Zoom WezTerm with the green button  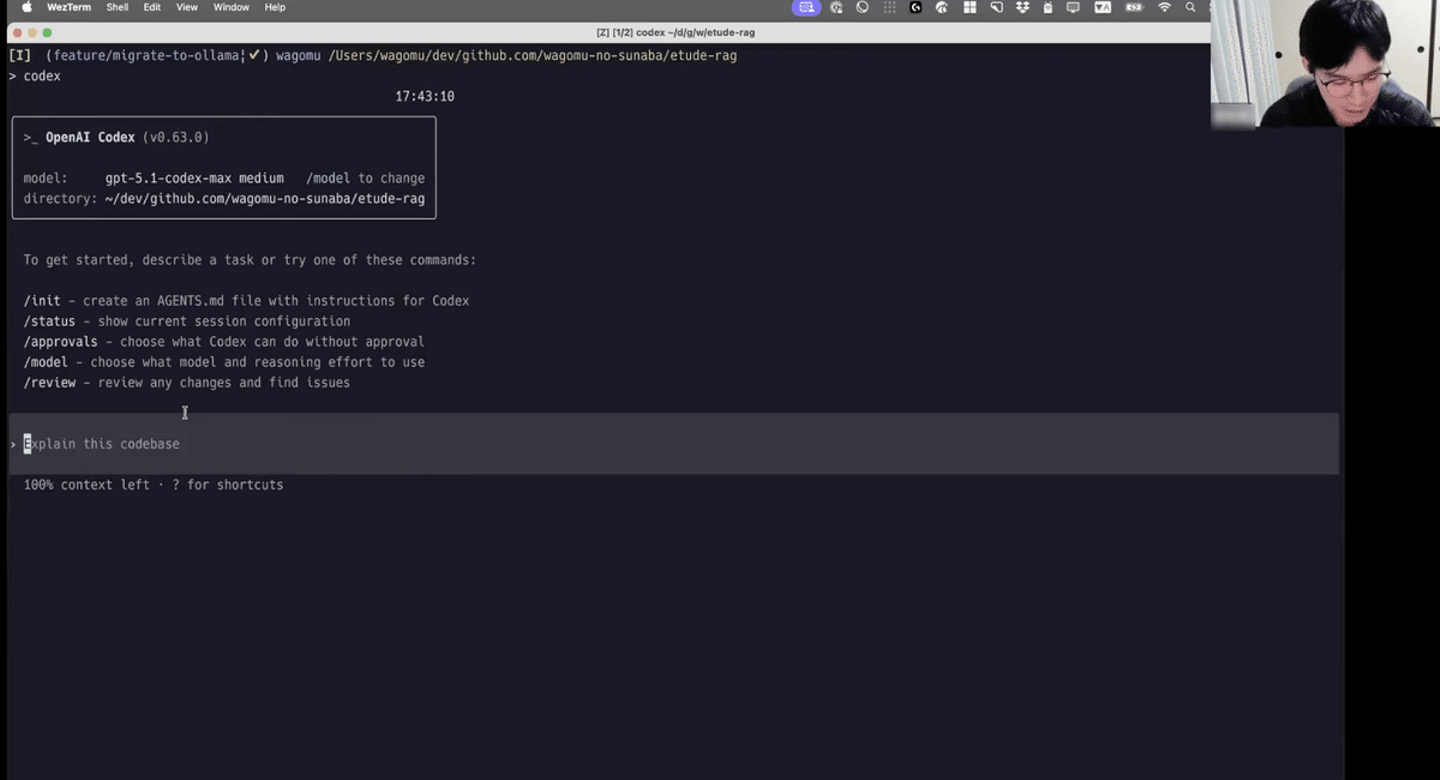click(x=47, y=32)
